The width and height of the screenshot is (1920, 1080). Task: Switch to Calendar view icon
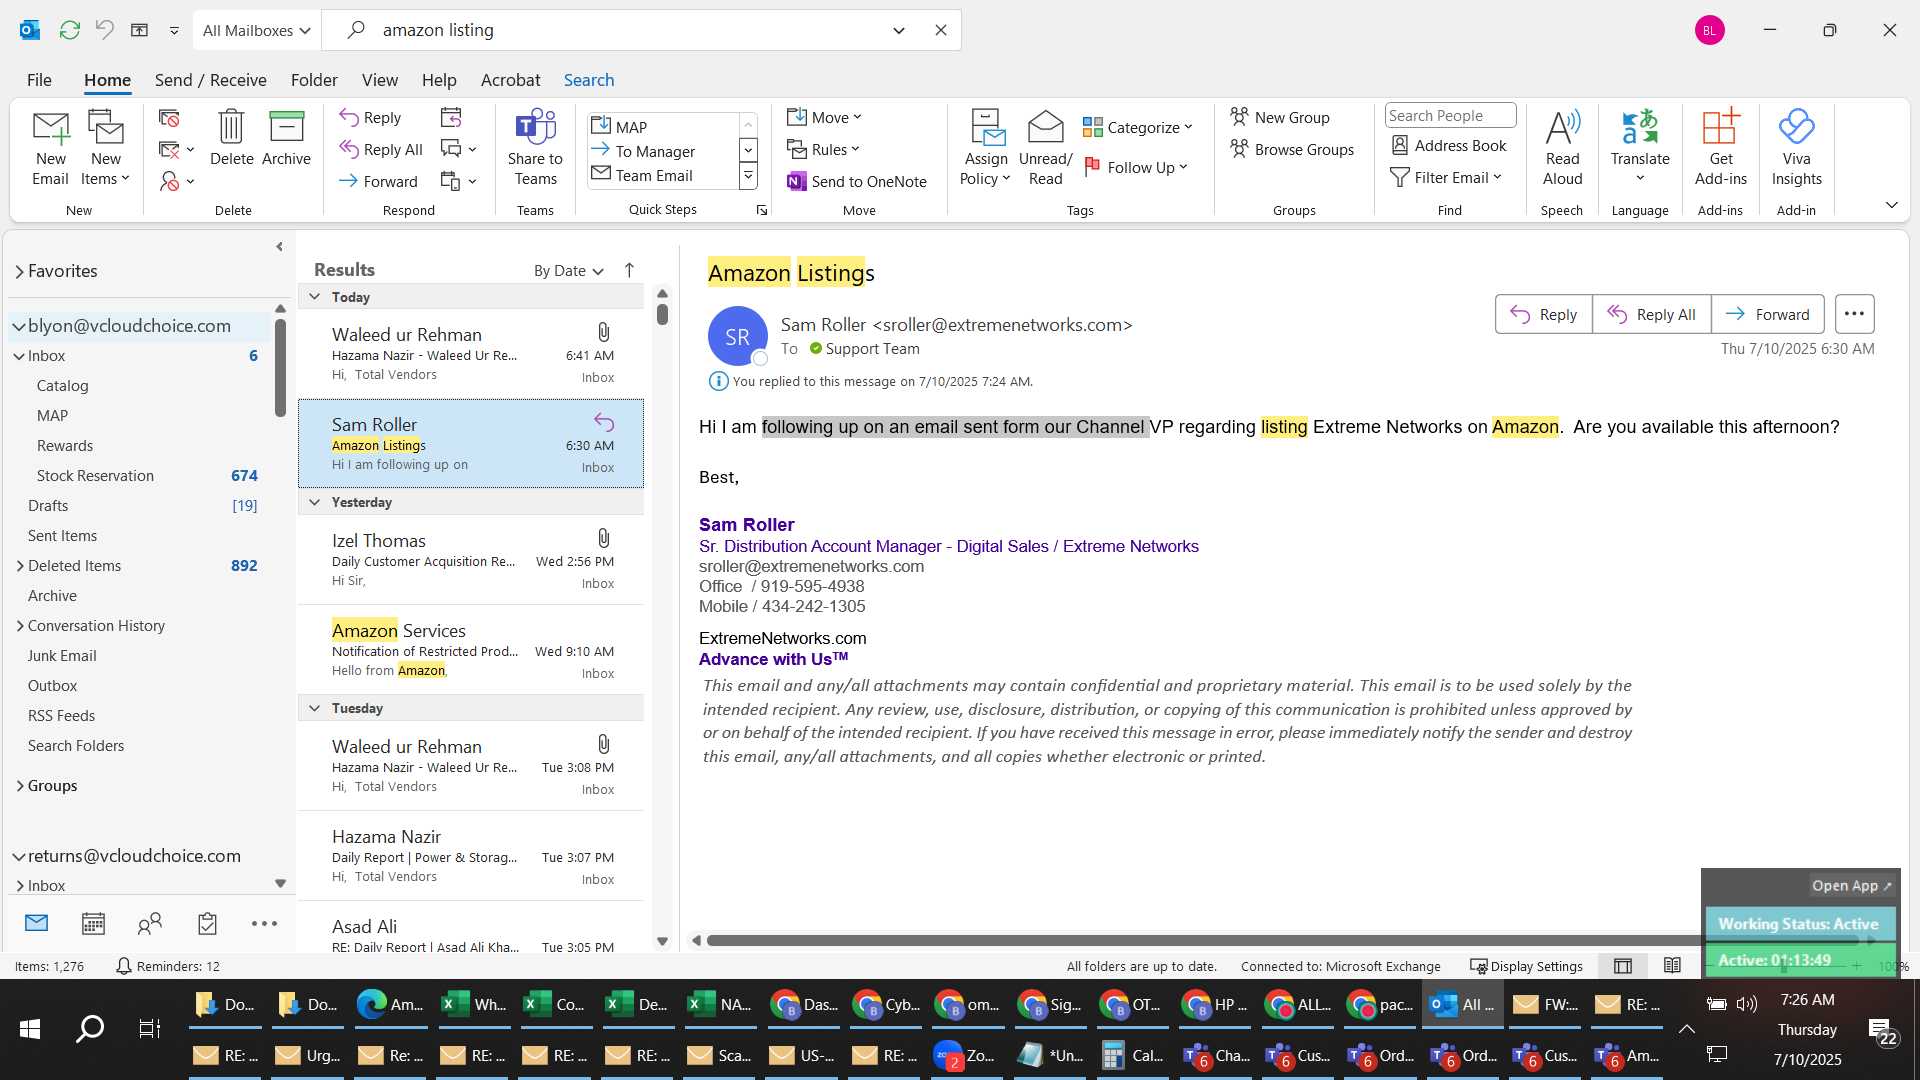93,924
